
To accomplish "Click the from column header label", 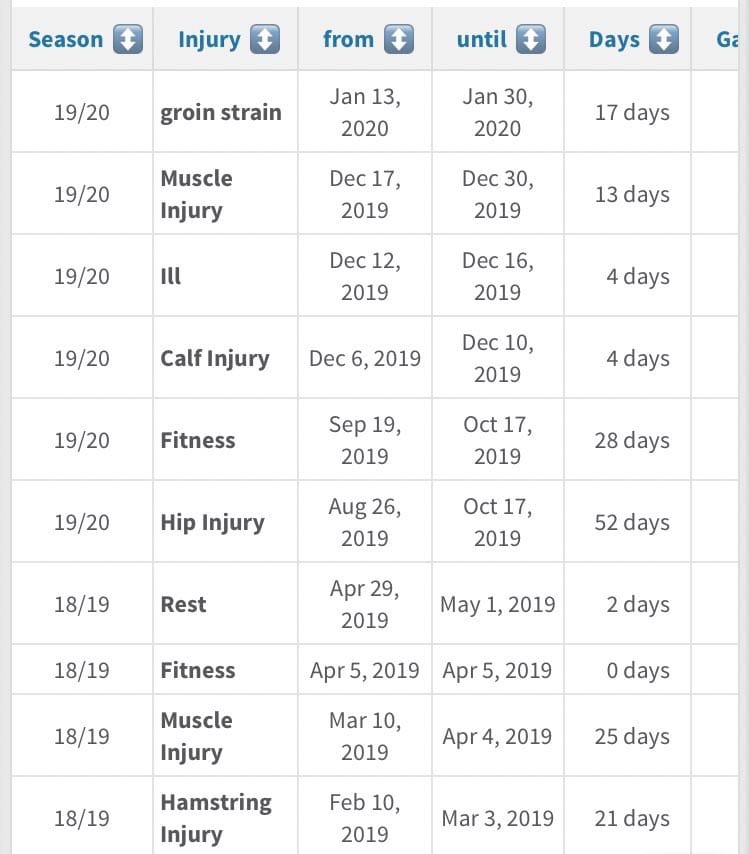I will click(348, 40).
